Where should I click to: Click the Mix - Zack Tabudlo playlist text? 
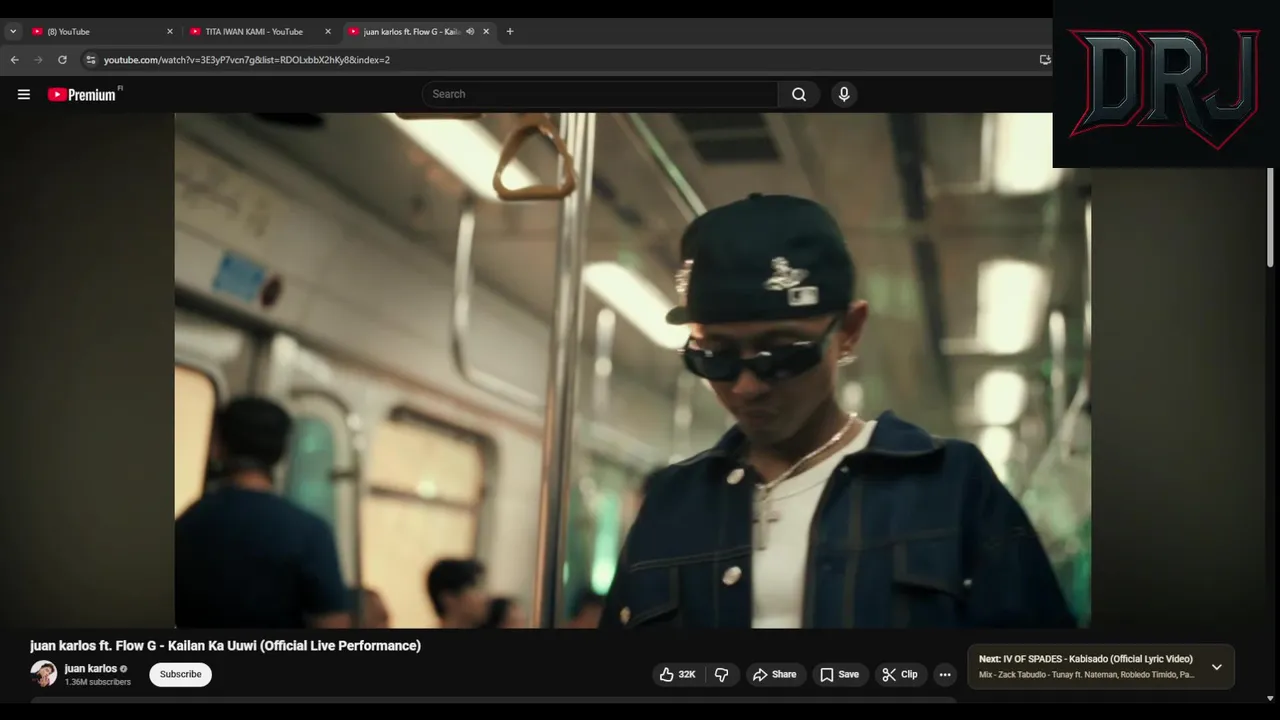(1087, 675)
